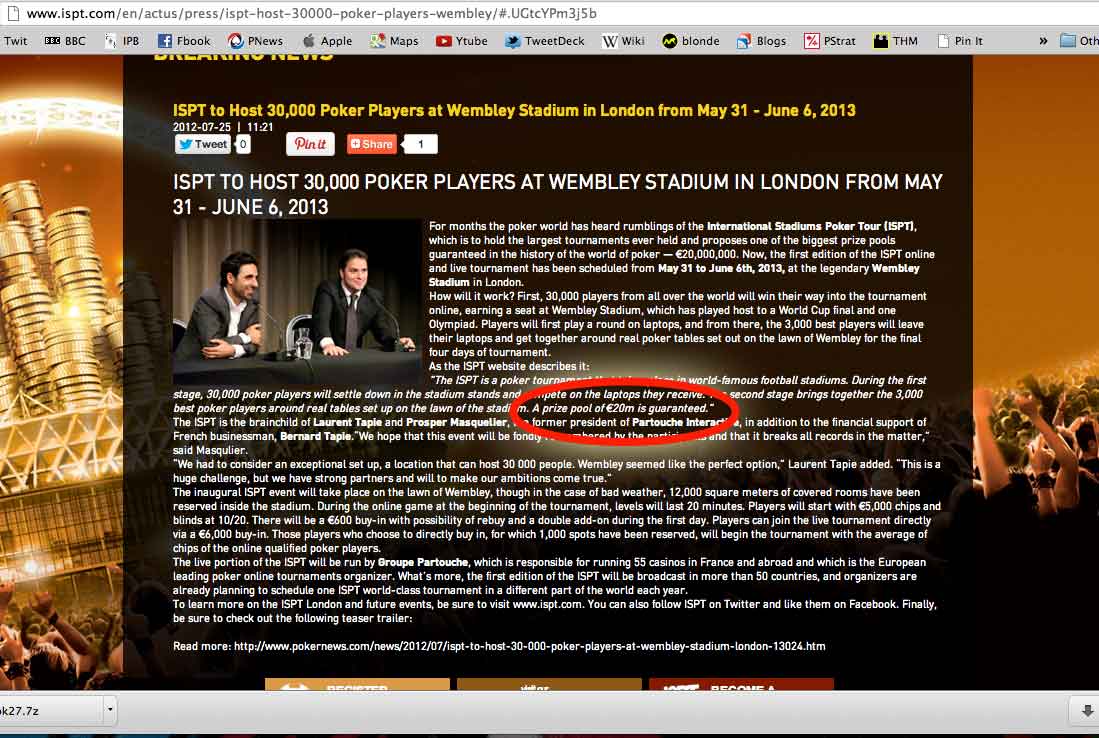
Task: Click the show all downloads arrow icon
Action: [x=1087, y=711]
